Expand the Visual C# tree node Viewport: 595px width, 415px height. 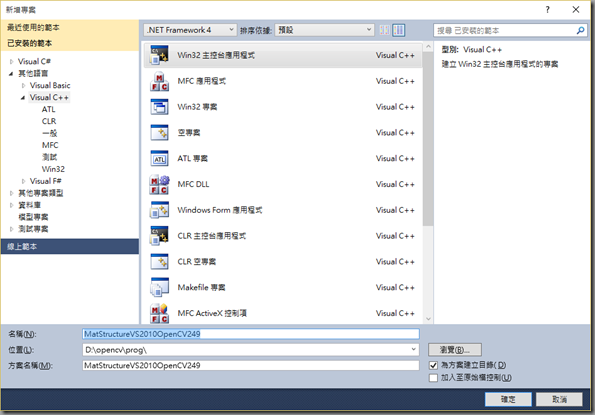11,61
